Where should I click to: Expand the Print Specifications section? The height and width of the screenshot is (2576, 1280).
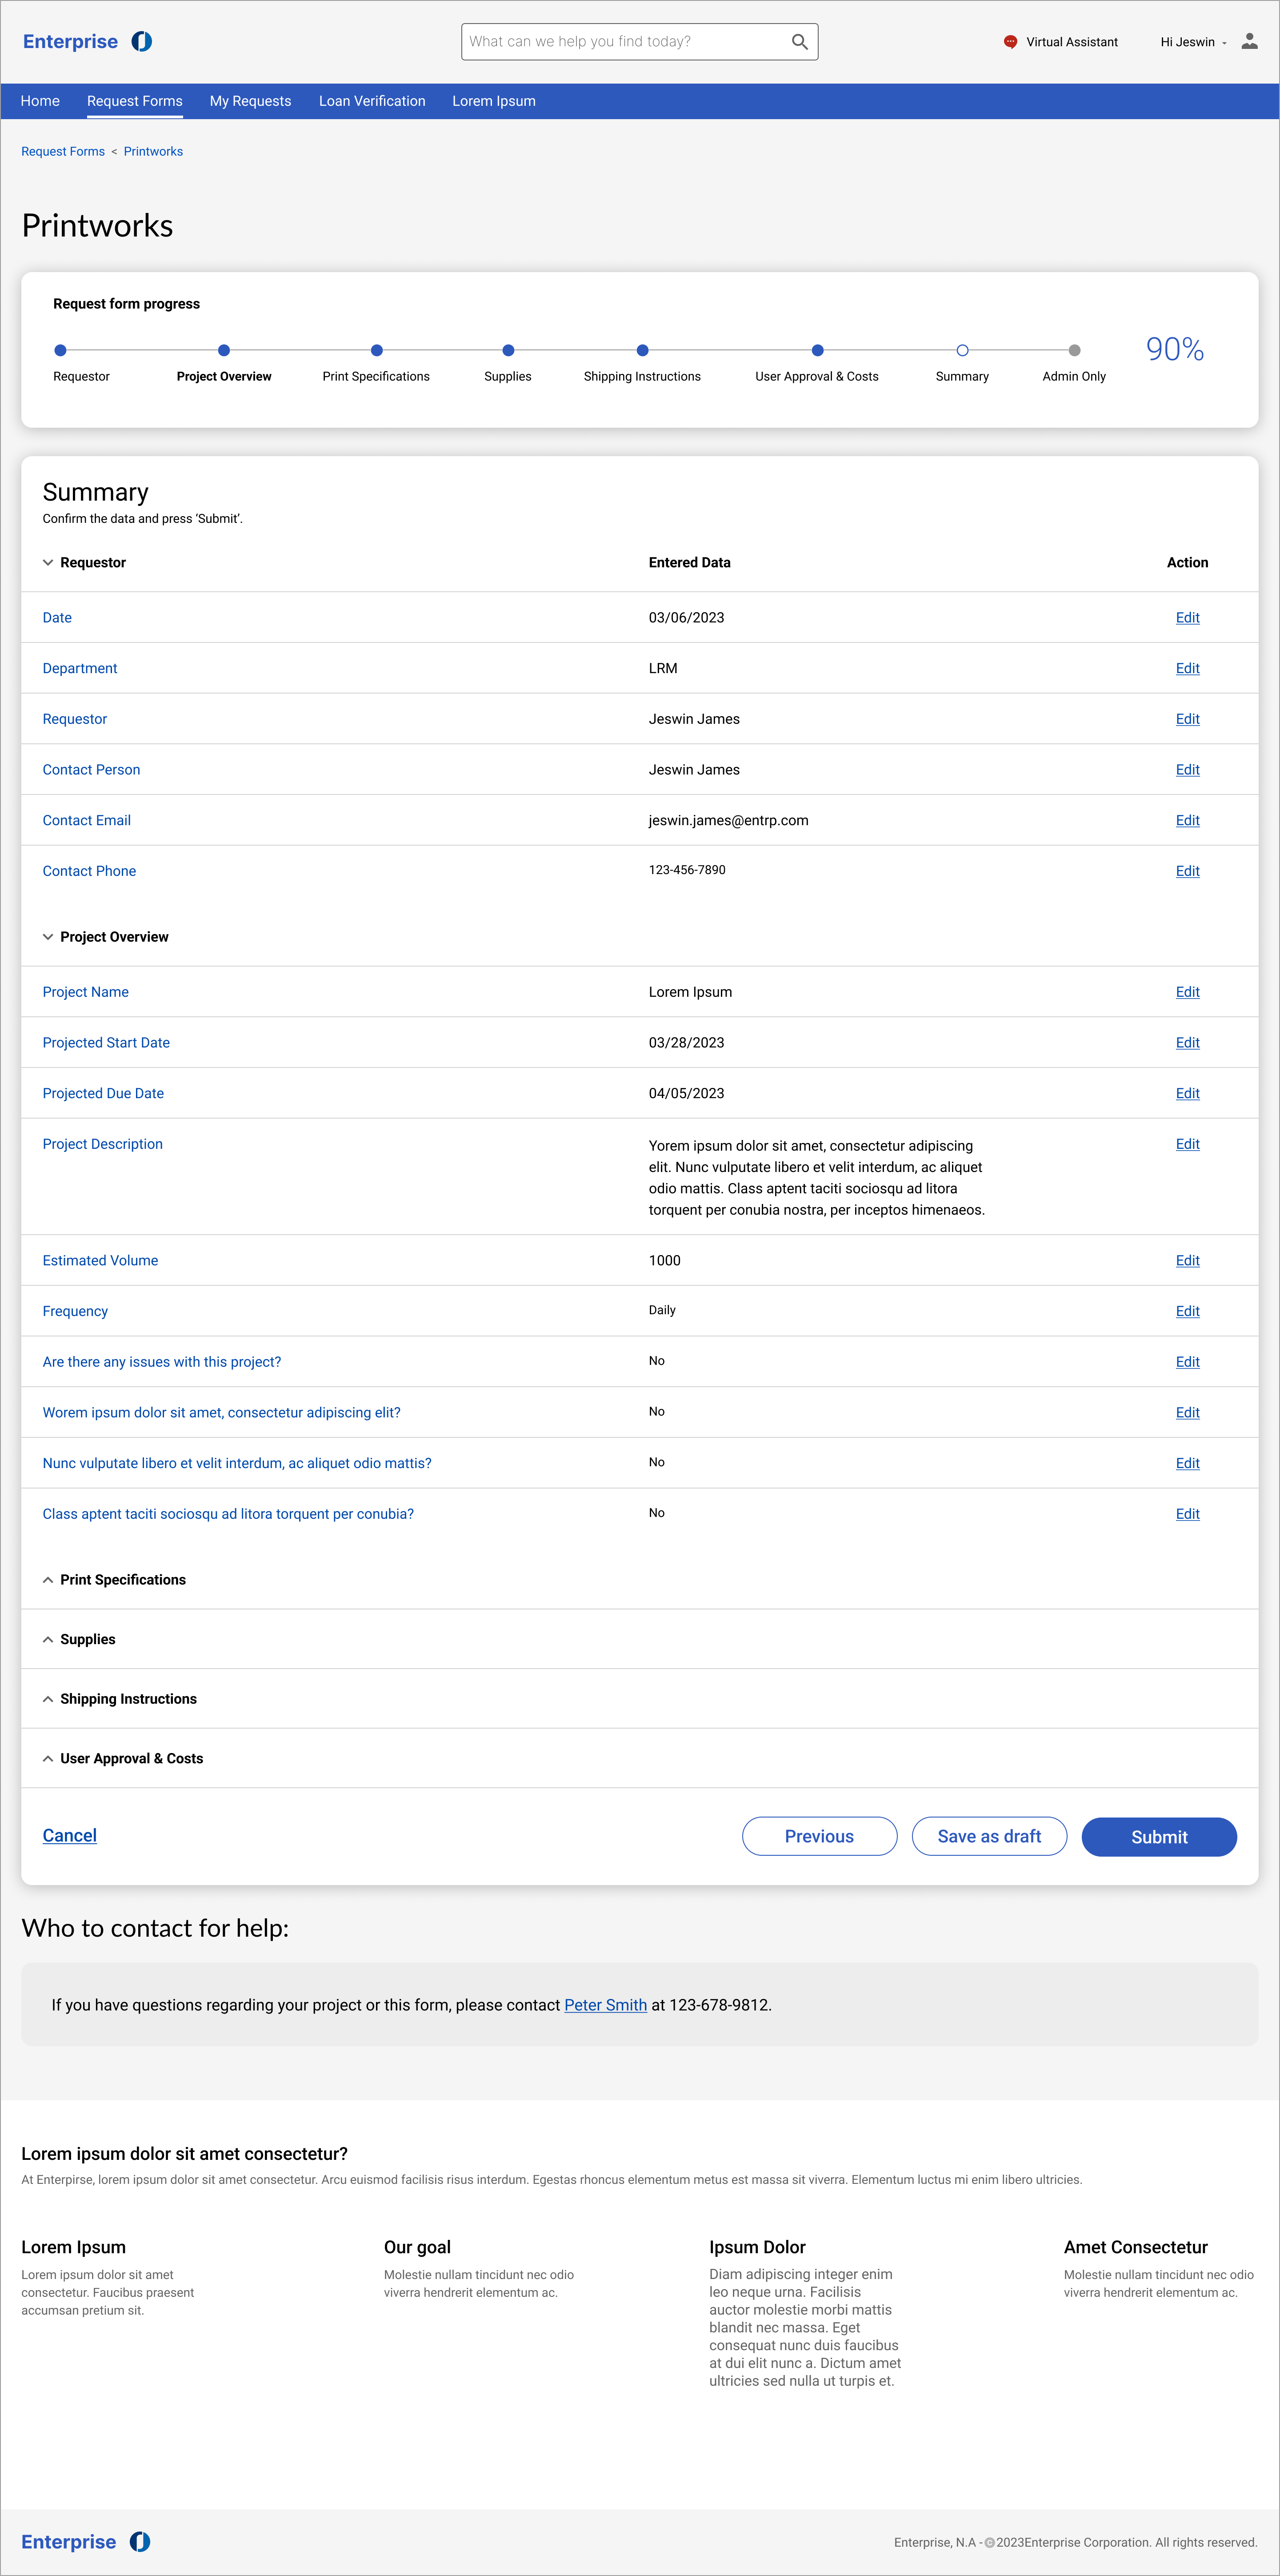click(48, 1580)
